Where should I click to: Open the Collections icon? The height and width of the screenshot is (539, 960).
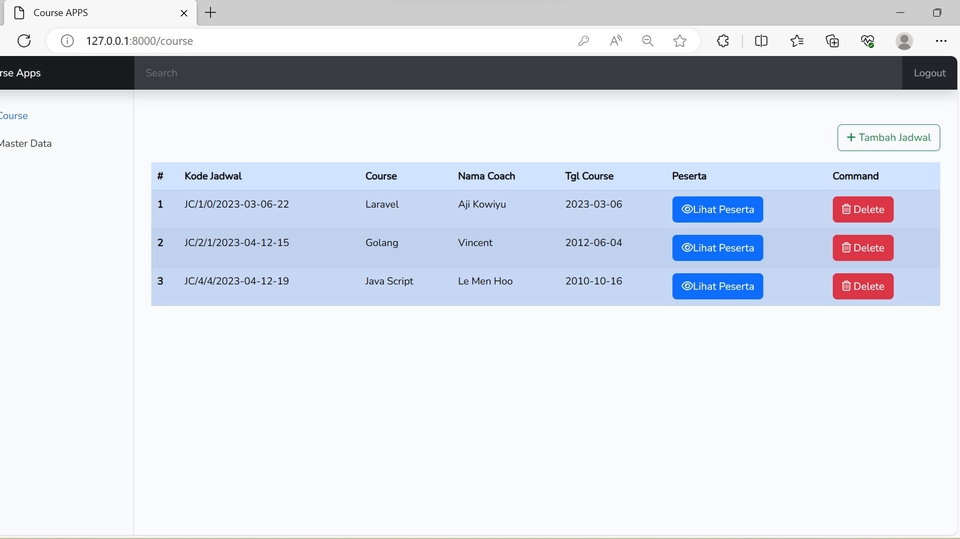832,41
